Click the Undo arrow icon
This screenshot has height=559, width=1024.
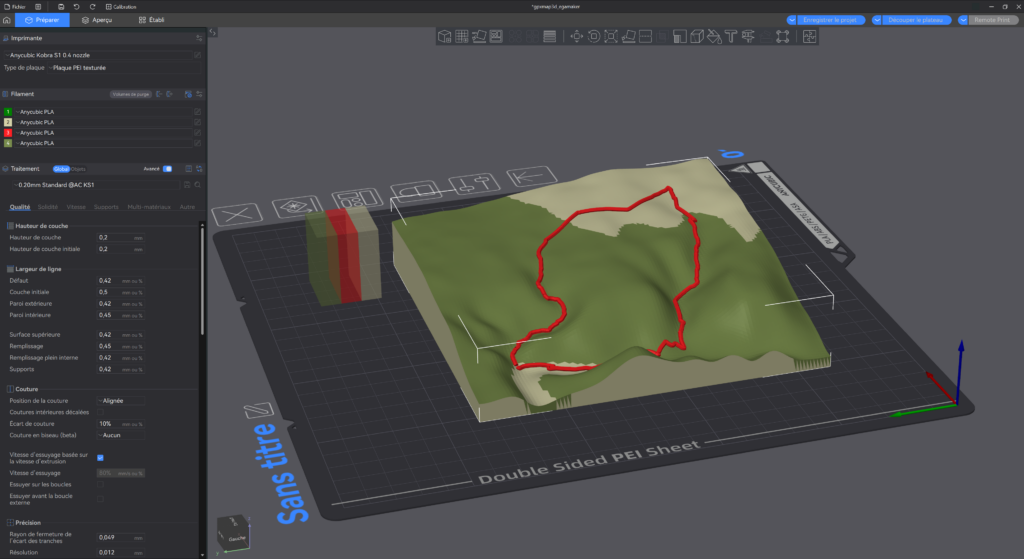click(x=77, y=6)
